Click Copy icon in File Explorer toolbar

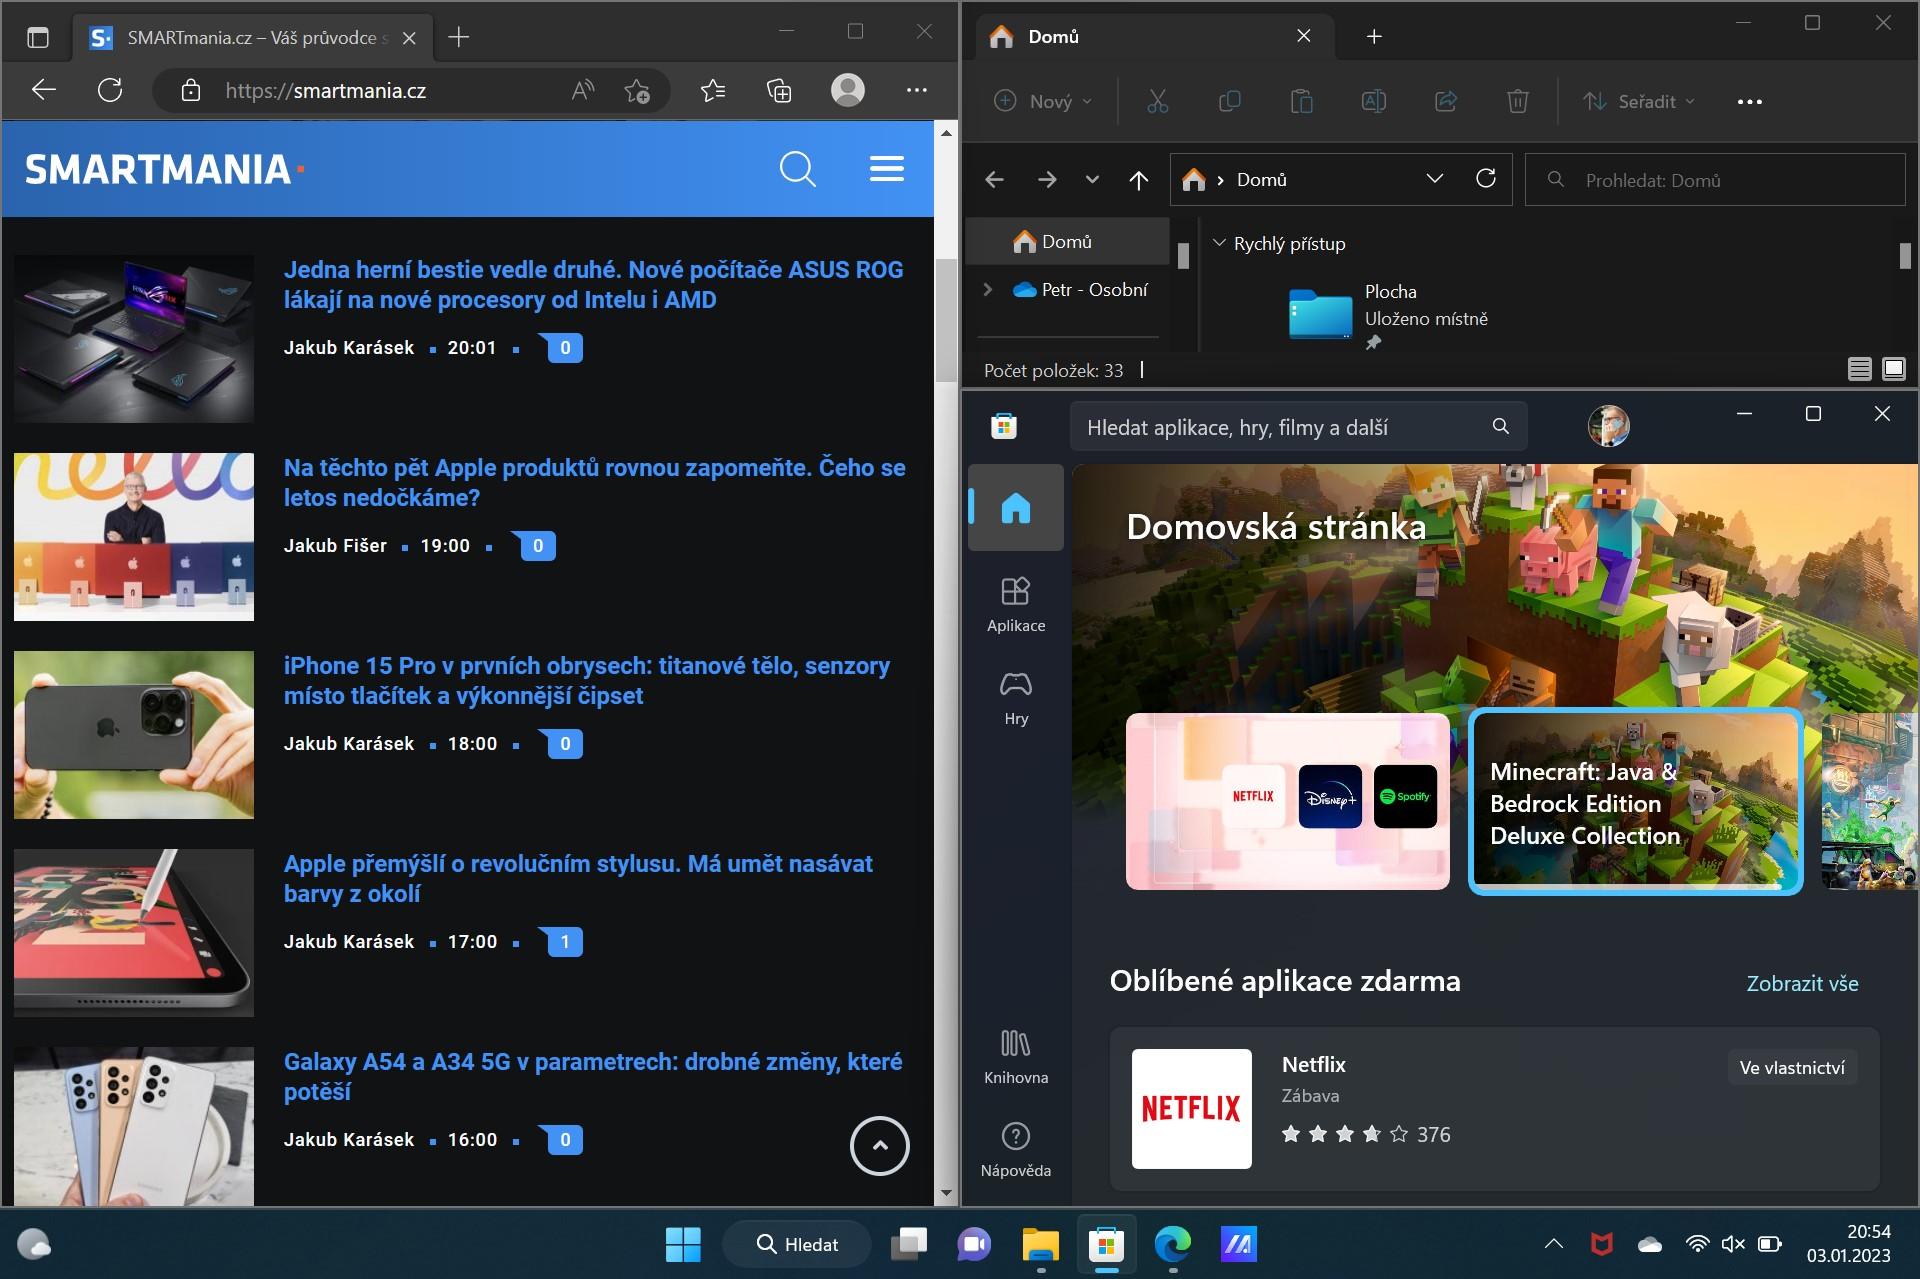point(1229,101)
